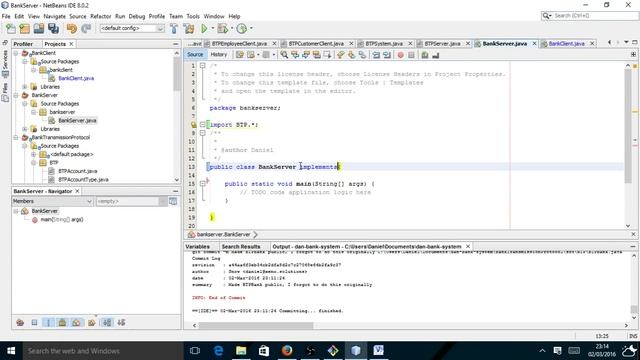Toggle Rectangular Selection in editor toolbar

pos(327,55)
